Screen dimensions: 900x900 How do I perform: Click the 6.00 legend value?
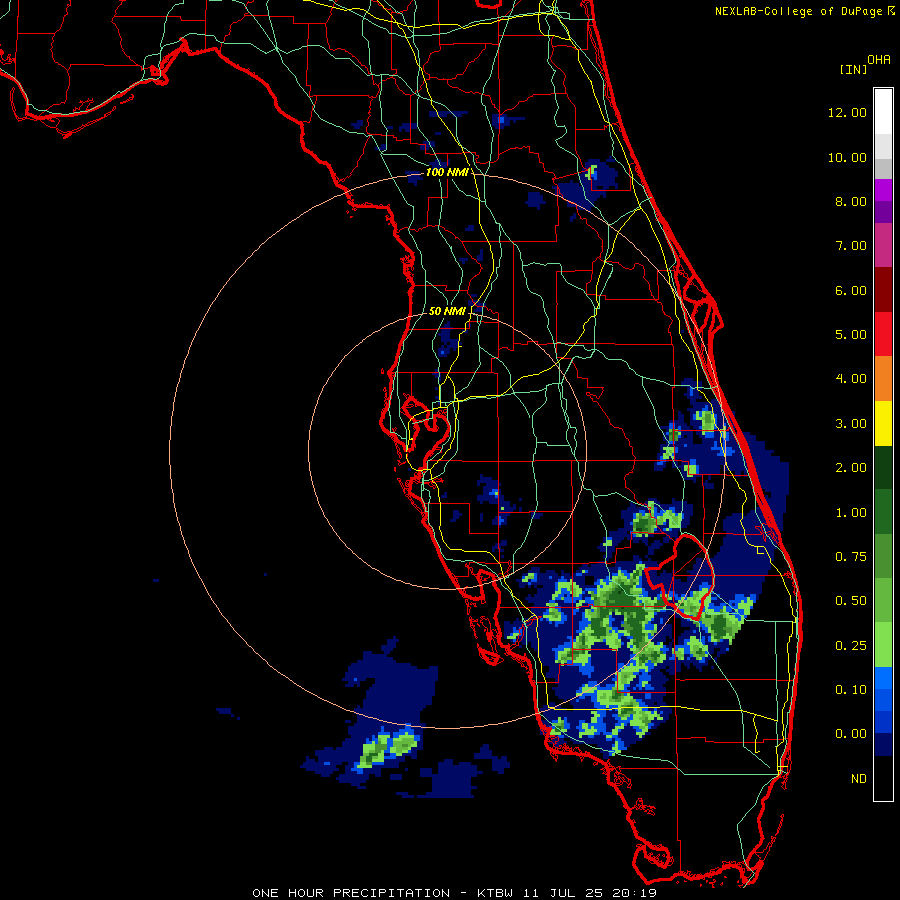851,290
